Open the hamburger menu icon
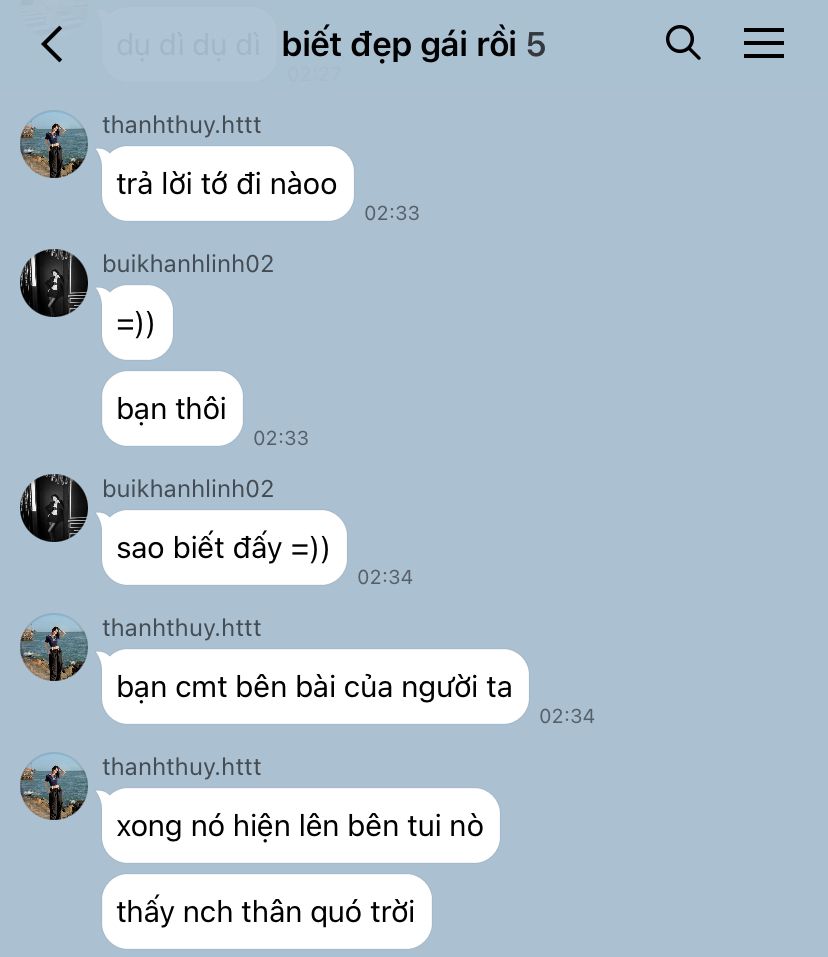Screen dimensions: 828x957 (763, 43)
